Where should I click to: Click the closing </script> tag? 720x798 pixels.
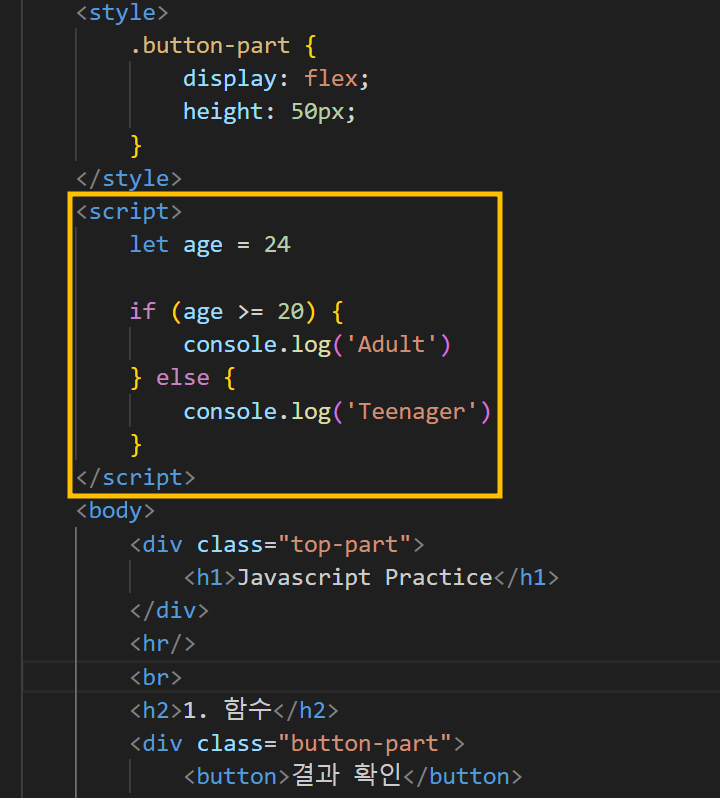(x=135, y=478)
